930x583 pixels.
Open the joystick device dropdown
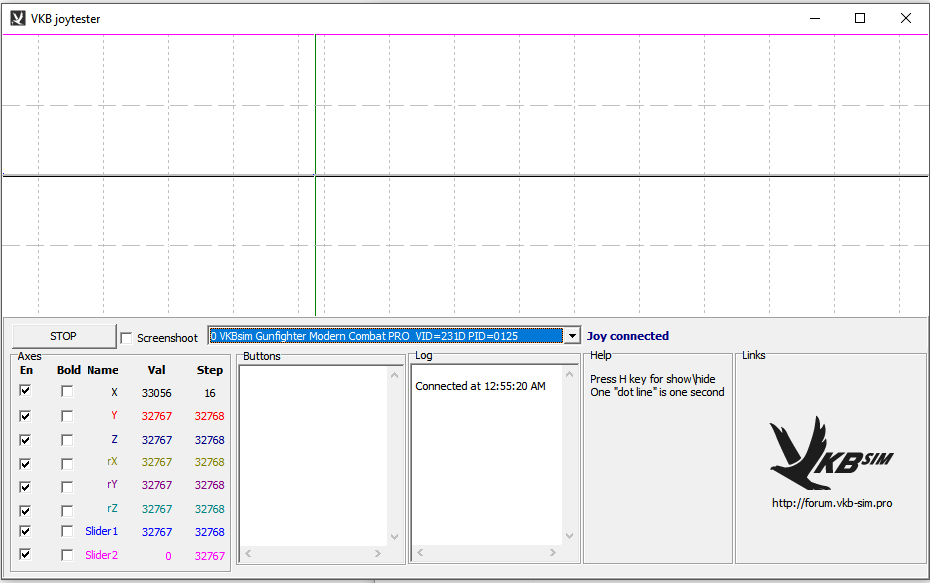(x=571, y=336)
